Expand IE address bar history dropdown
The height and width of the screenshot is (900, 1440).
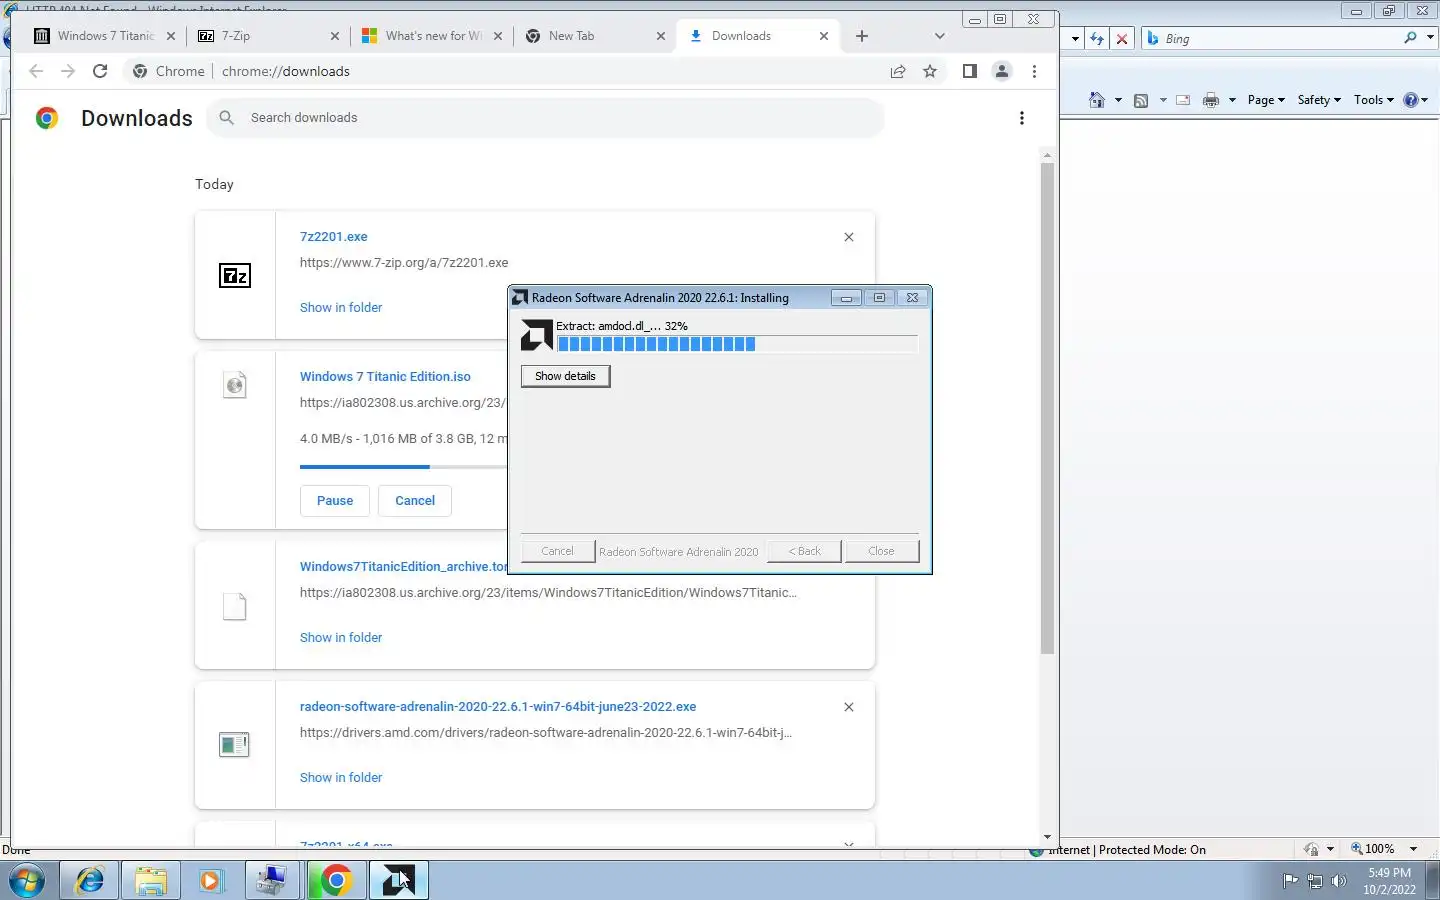tap(1075, 39)
